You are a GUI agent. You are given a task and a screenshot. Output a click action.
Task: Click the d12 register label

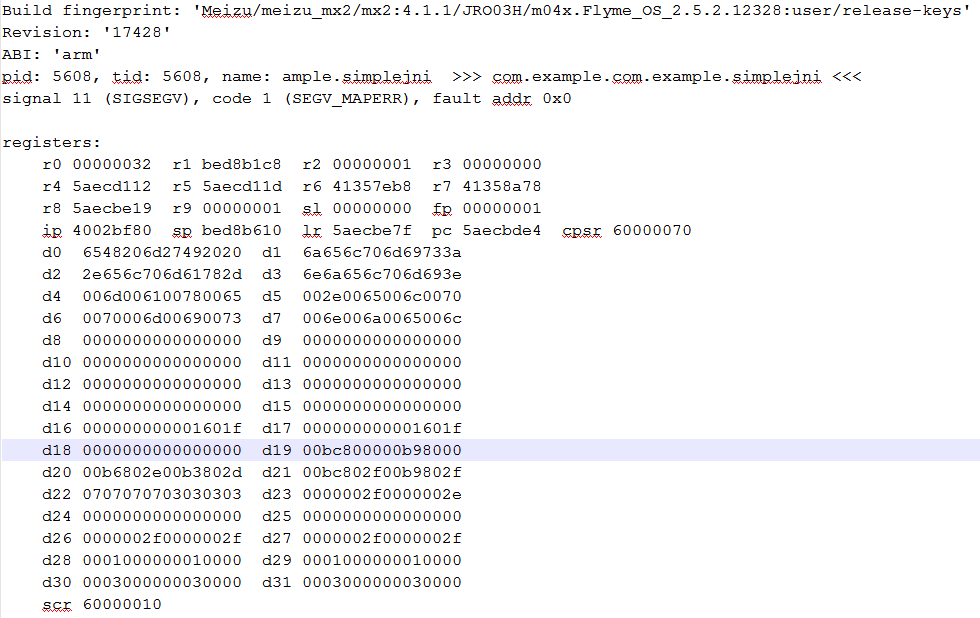(x=57, y=384)
